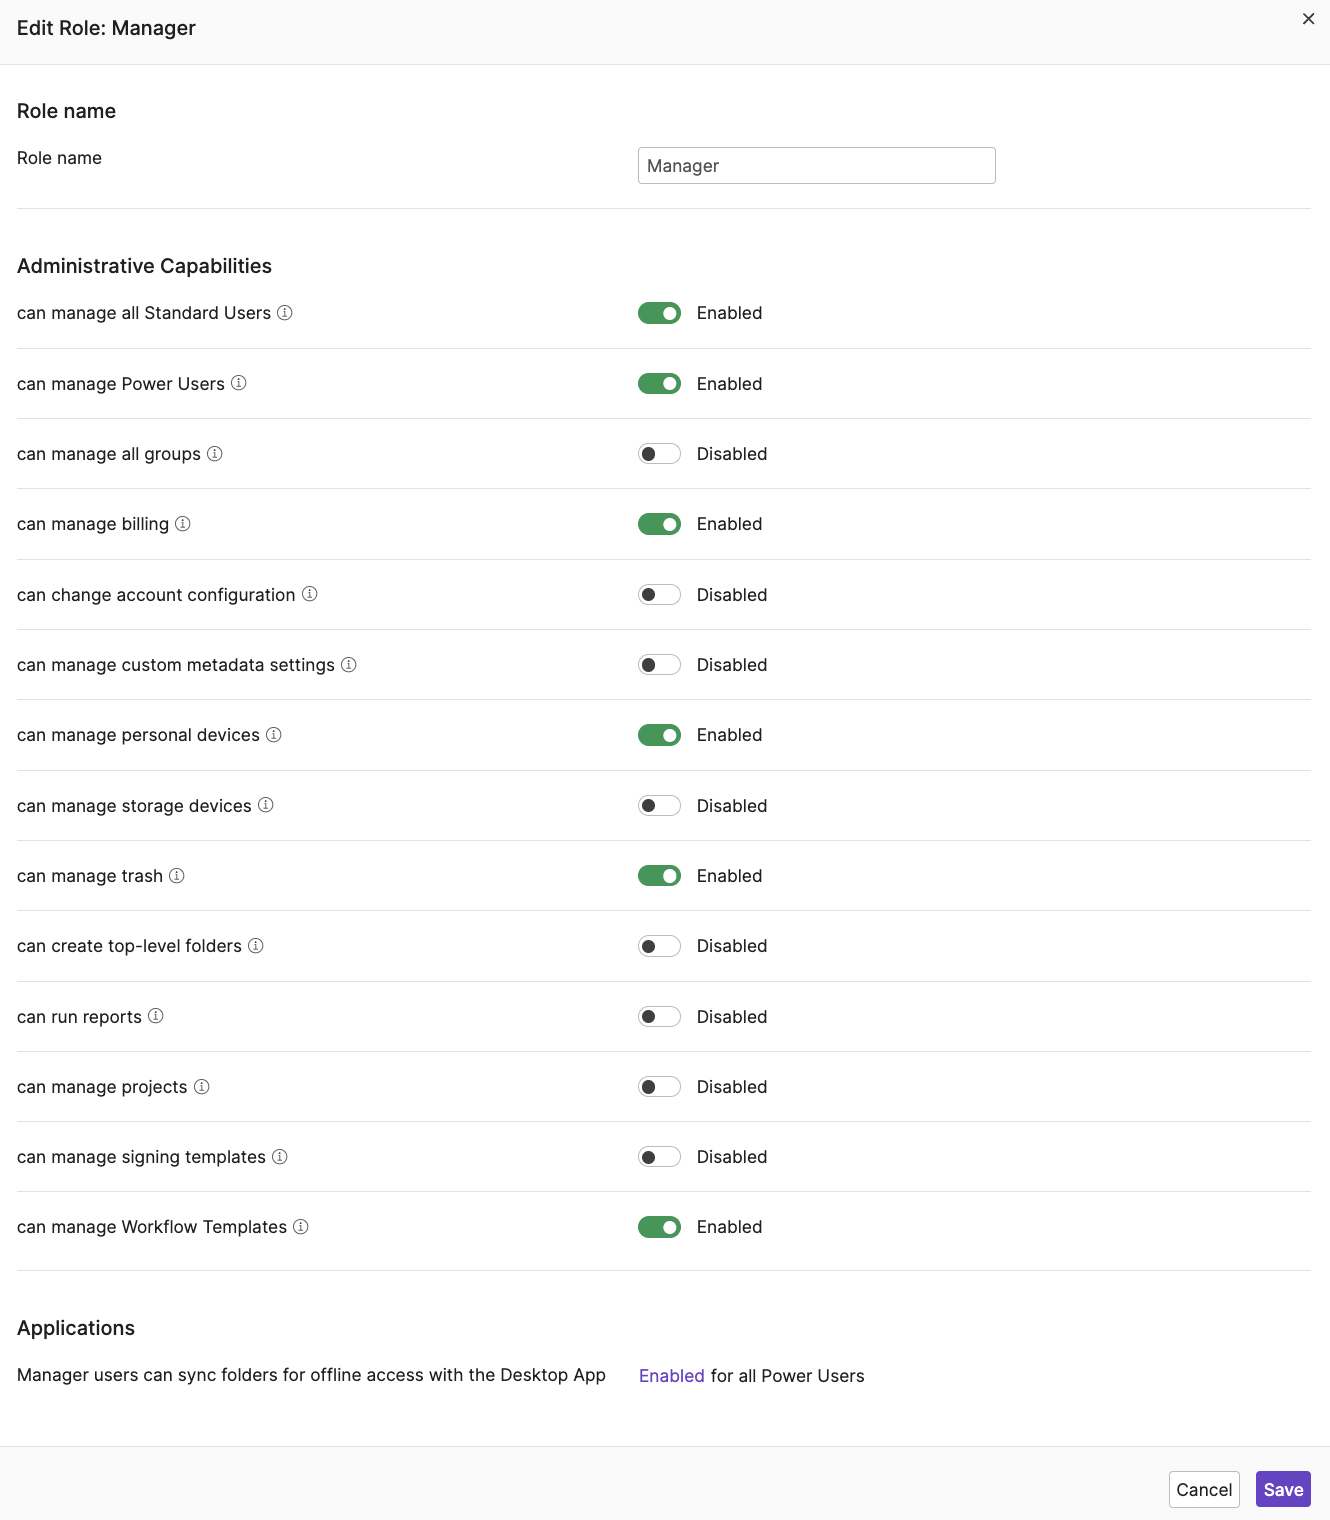Open info icon for signing templates
The height and width of the screenshot is (1520, 1330).
[280, 1157]
